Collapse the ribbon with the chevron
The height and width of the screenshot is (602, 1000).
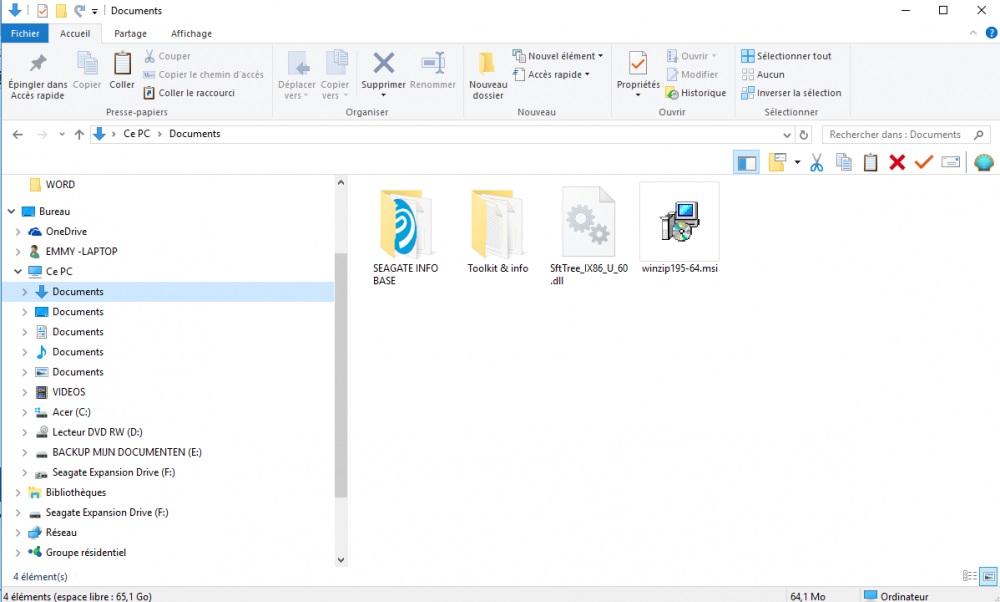(x=973, y=33)
